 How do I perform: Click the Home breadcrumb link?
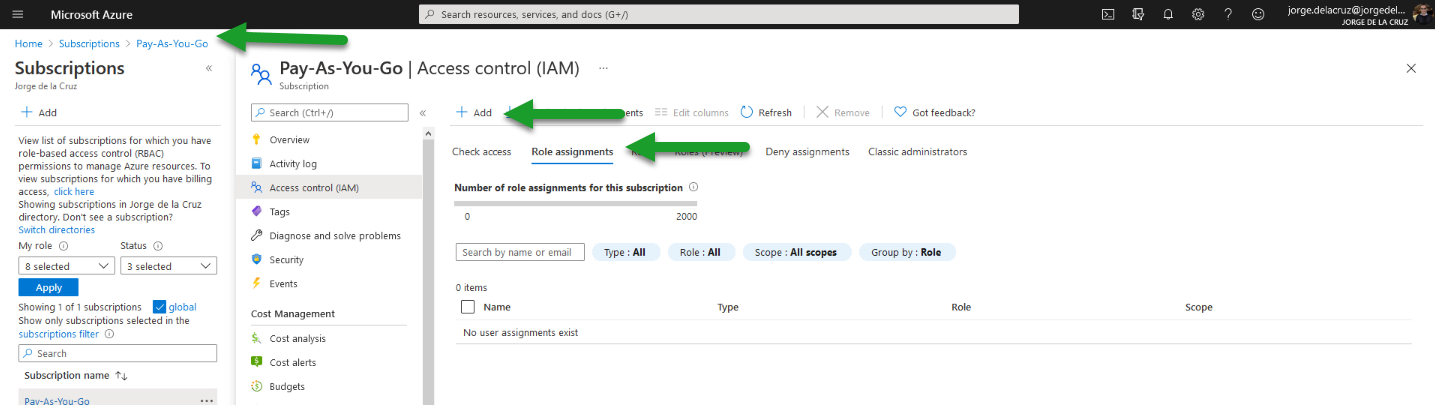click(x=29, y=44)
